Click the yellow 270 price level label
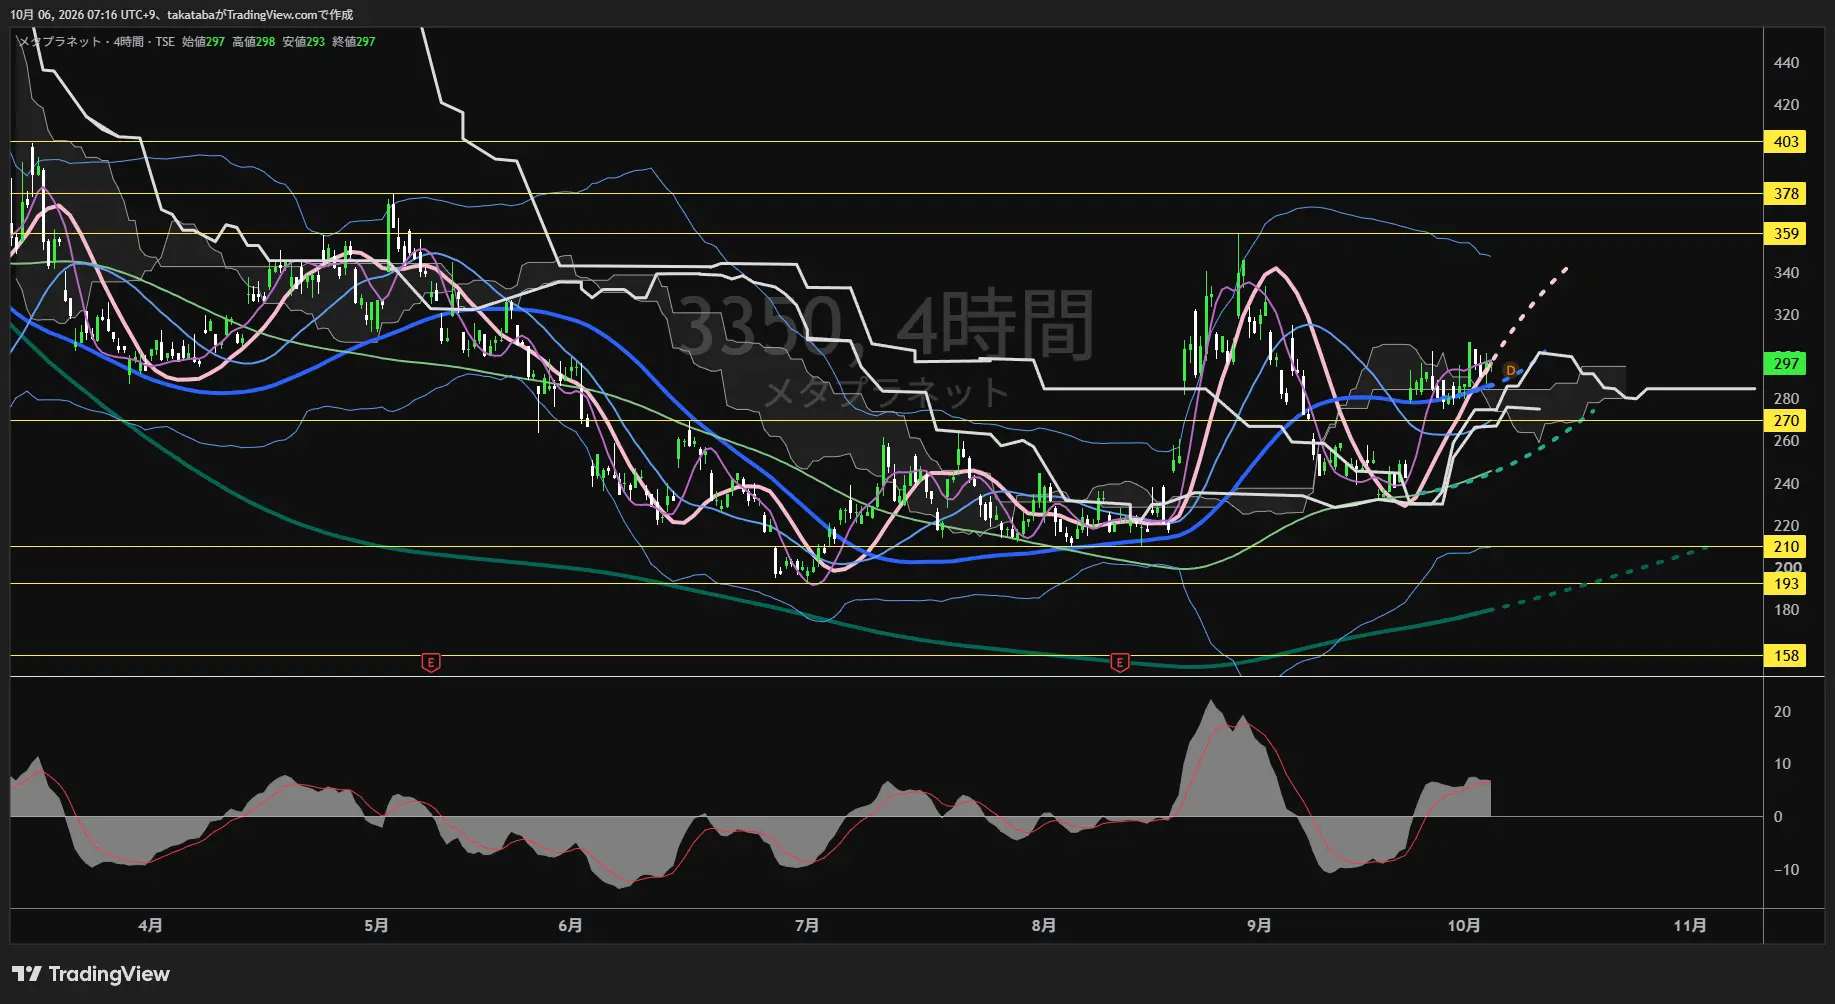The image size is (1835, 1004). coord(1786,421)
